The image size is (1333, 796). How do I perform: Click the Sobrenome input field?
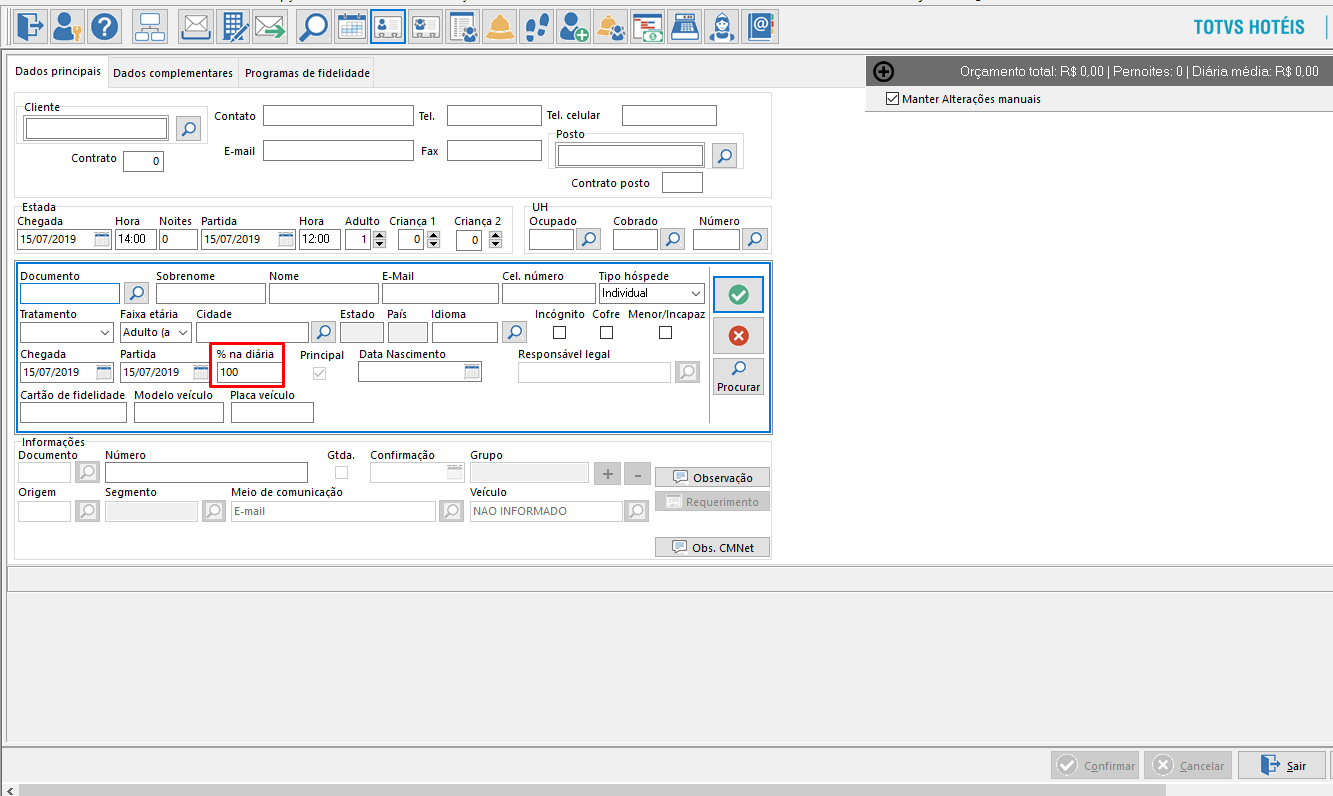tap(210, 293)
